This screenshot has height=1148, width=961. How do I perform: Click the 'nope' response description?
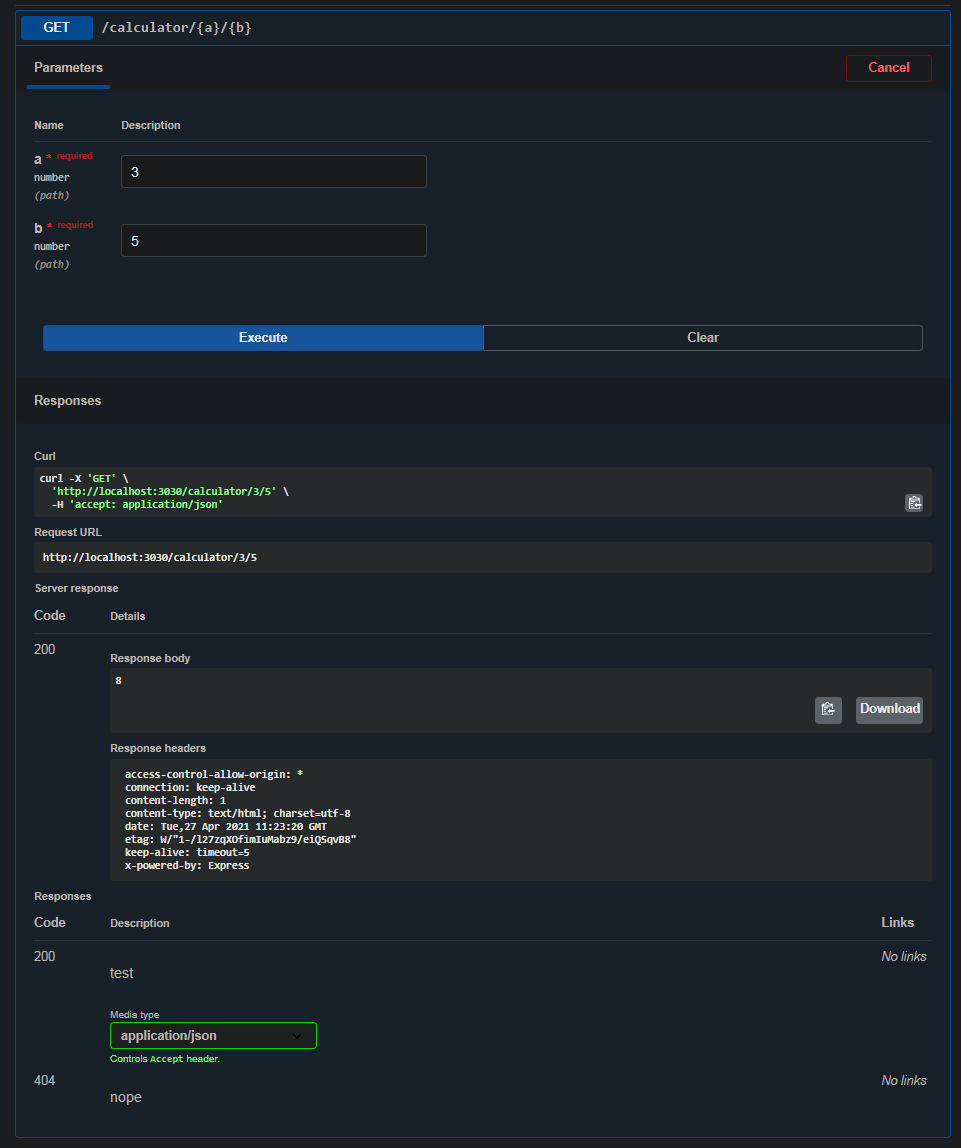click(126, 1097)
